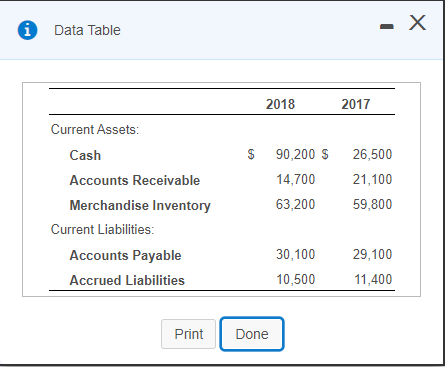The width and height of the screenshot is (445, 367).
Task: Select the Cash row label
Action: coord(85,155)
